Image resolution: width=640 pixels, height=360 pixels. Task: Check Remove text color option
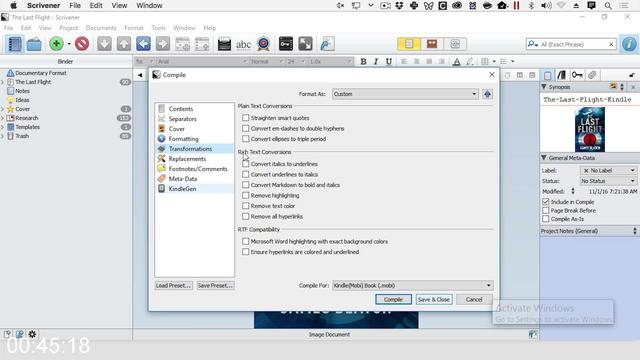click(x=245, y=206)
